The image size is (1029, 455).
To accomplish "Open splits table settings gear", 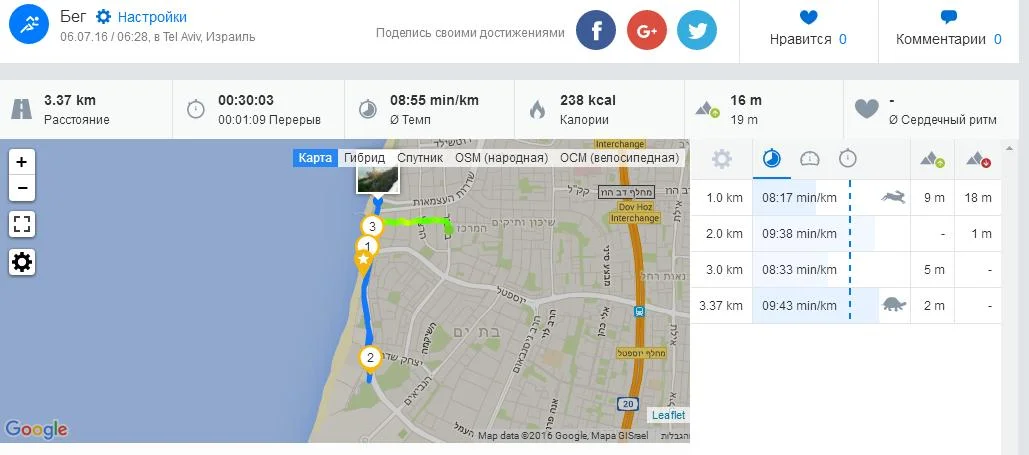I will 722,159.
